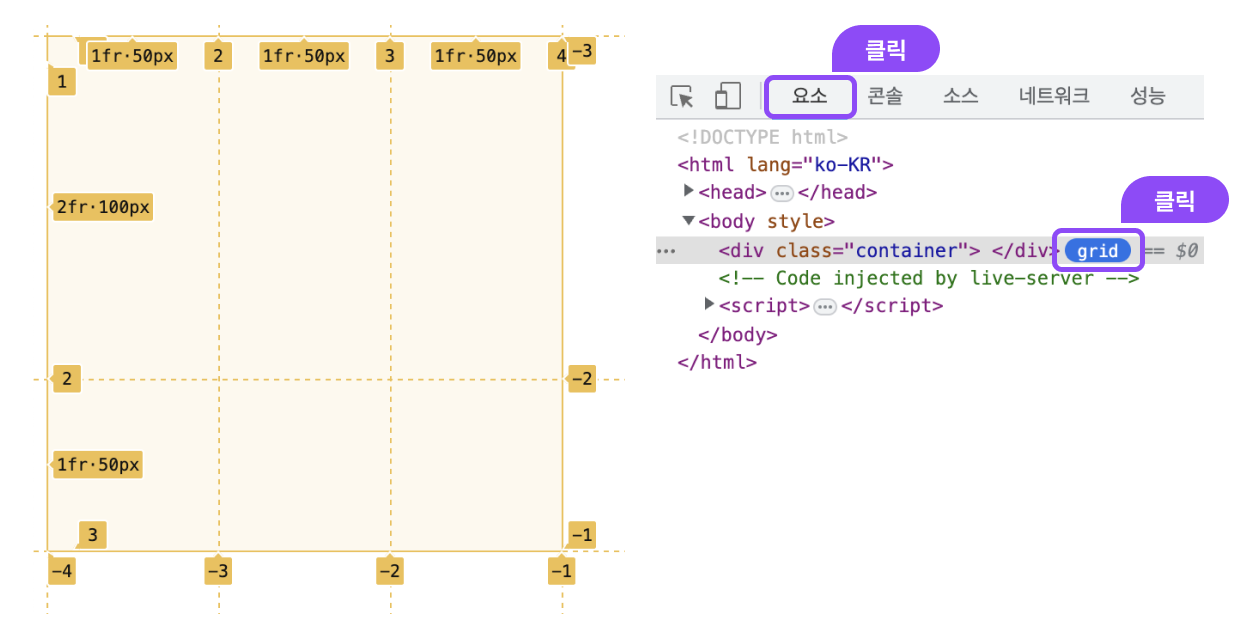
Task: Click the ellipsis inside the script element
Action: coord(825,306)
